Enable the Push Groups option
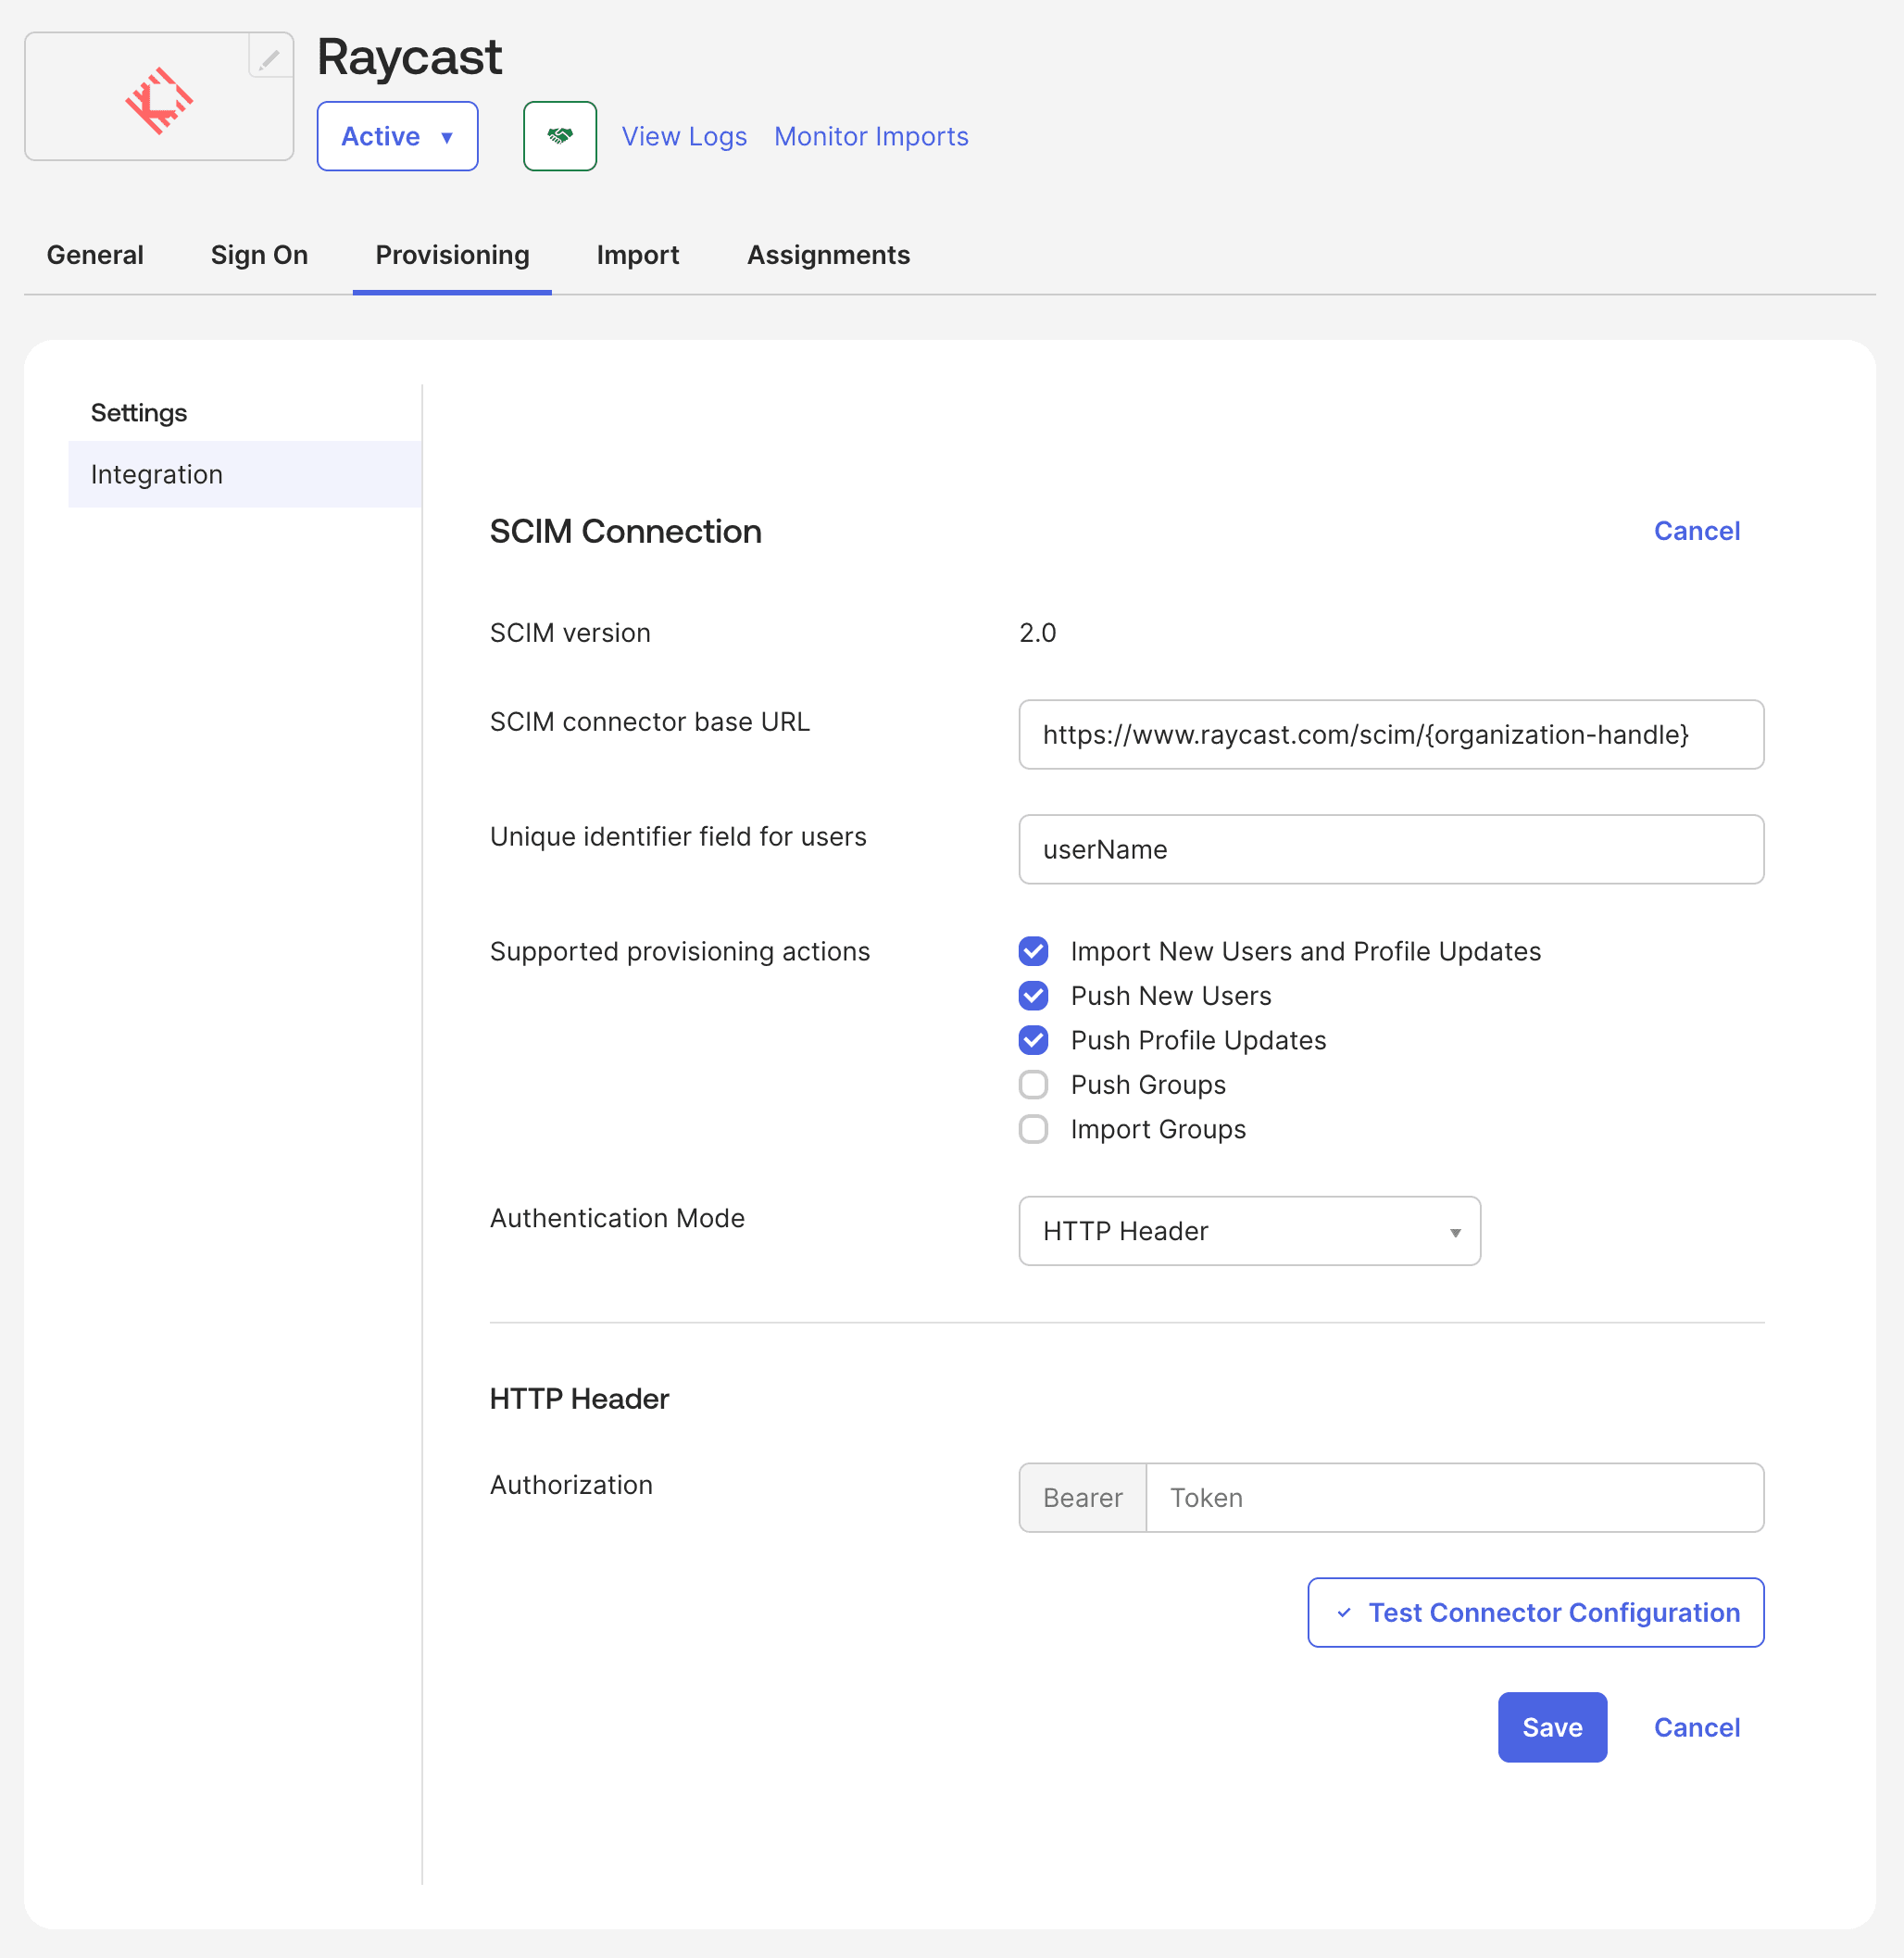The image size is (1904, 1958). 1033,1084
